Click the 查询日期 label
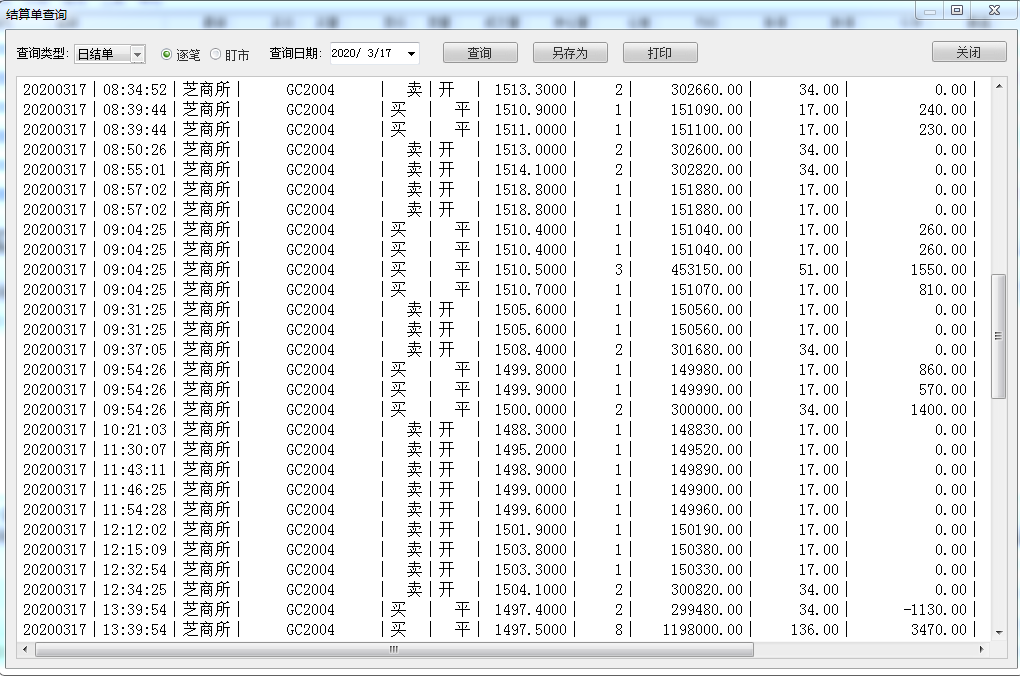The height and width of the screenshot is (678, 1020). coord(295,53)
